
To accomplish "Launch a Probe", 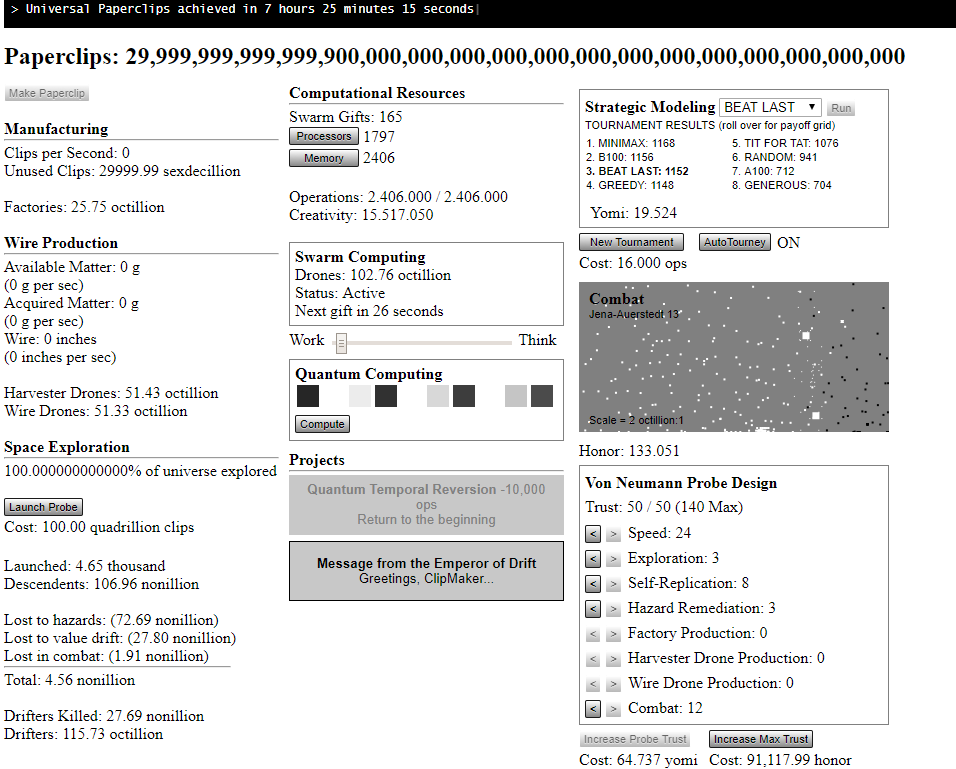I will pos(43,507).
